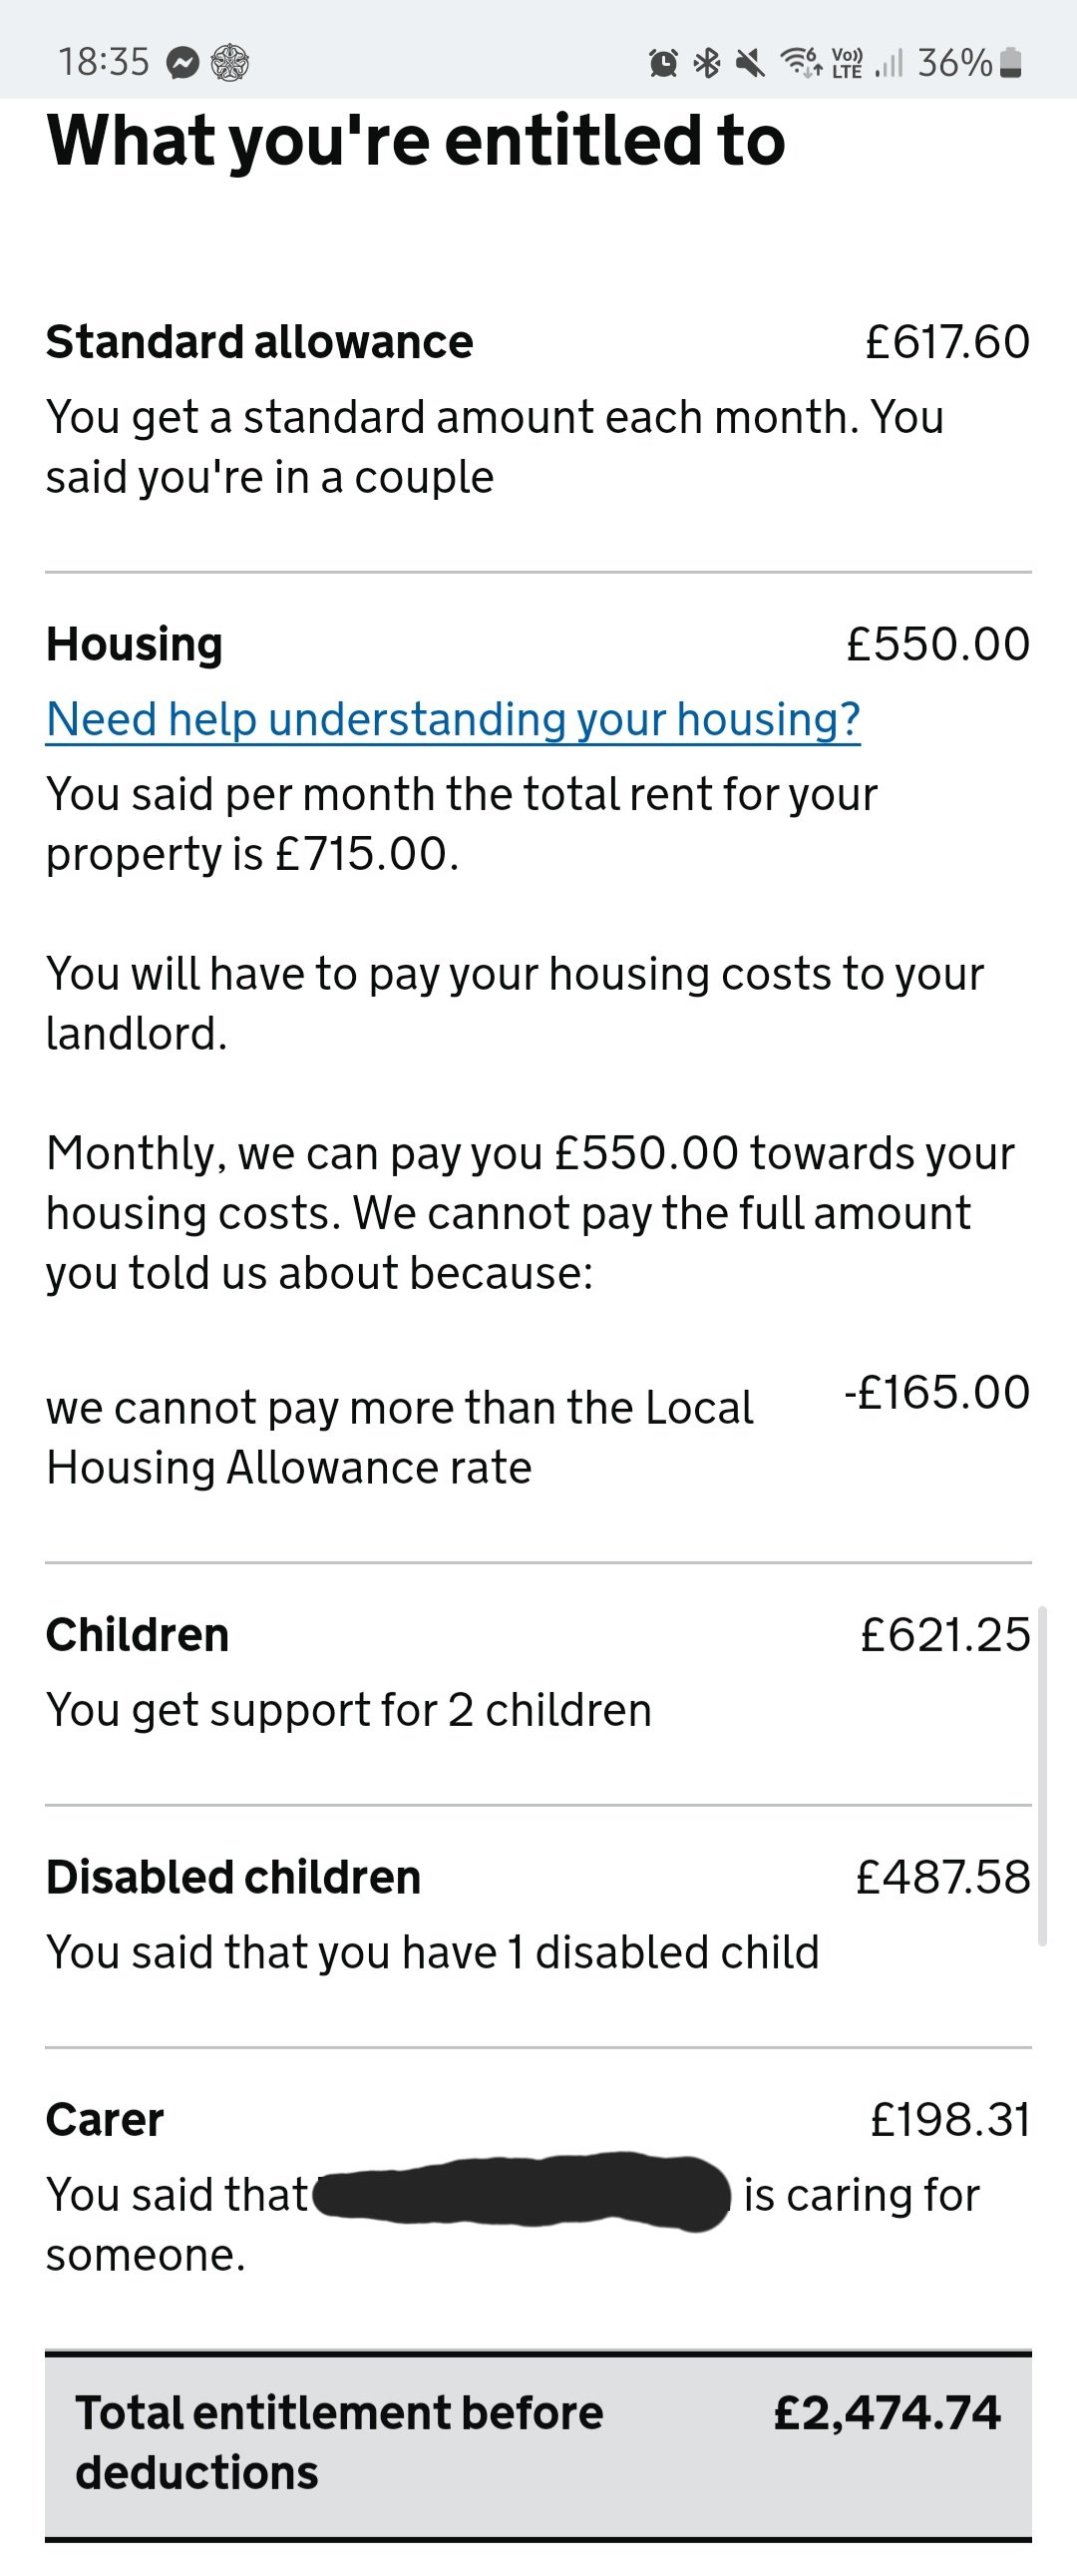Tap the battery icon beside 36%
The width and height of the screenshot is (1077, 2576).
pyautogui.click(x=1011, y=63)
